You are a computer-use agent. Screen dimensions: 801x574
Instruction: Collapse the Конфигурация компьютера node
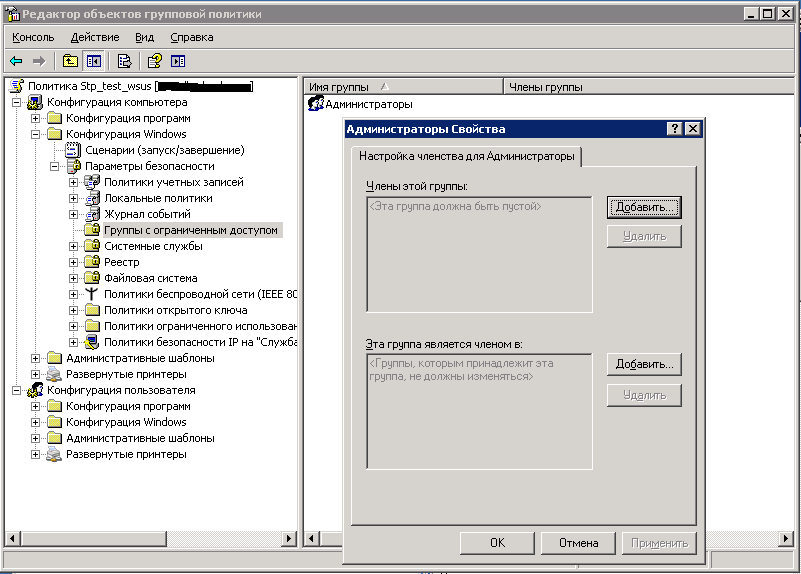tap(16, 102)
